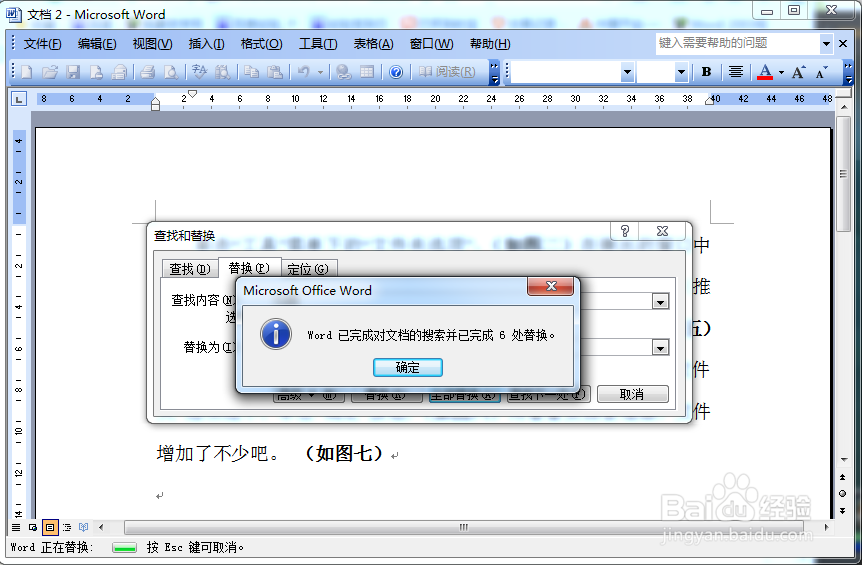
Task: Click the New blank document icon
Action: [26, 72]
